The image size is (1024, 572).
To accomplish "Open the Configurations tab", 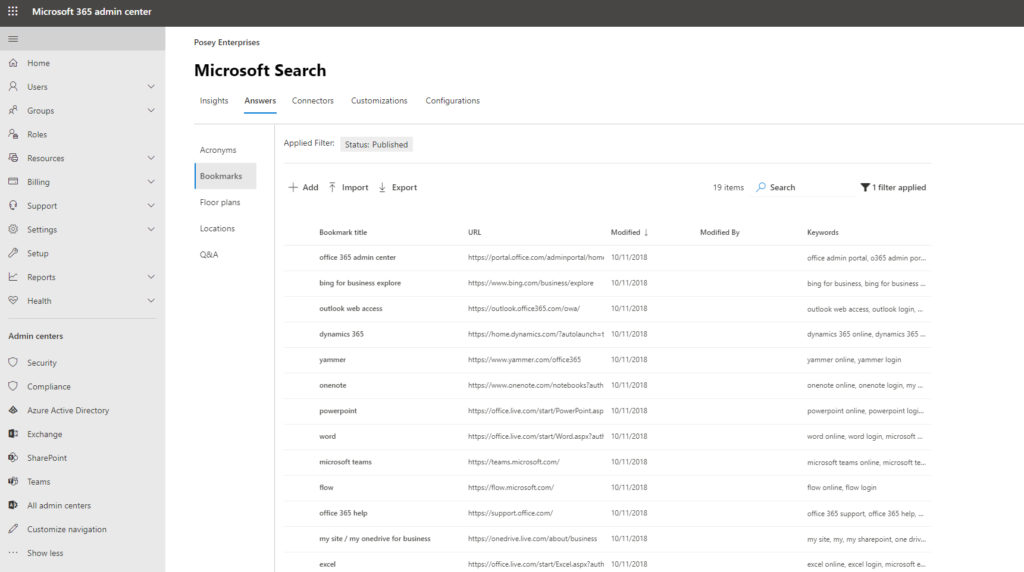I will (x=453, y=101).
